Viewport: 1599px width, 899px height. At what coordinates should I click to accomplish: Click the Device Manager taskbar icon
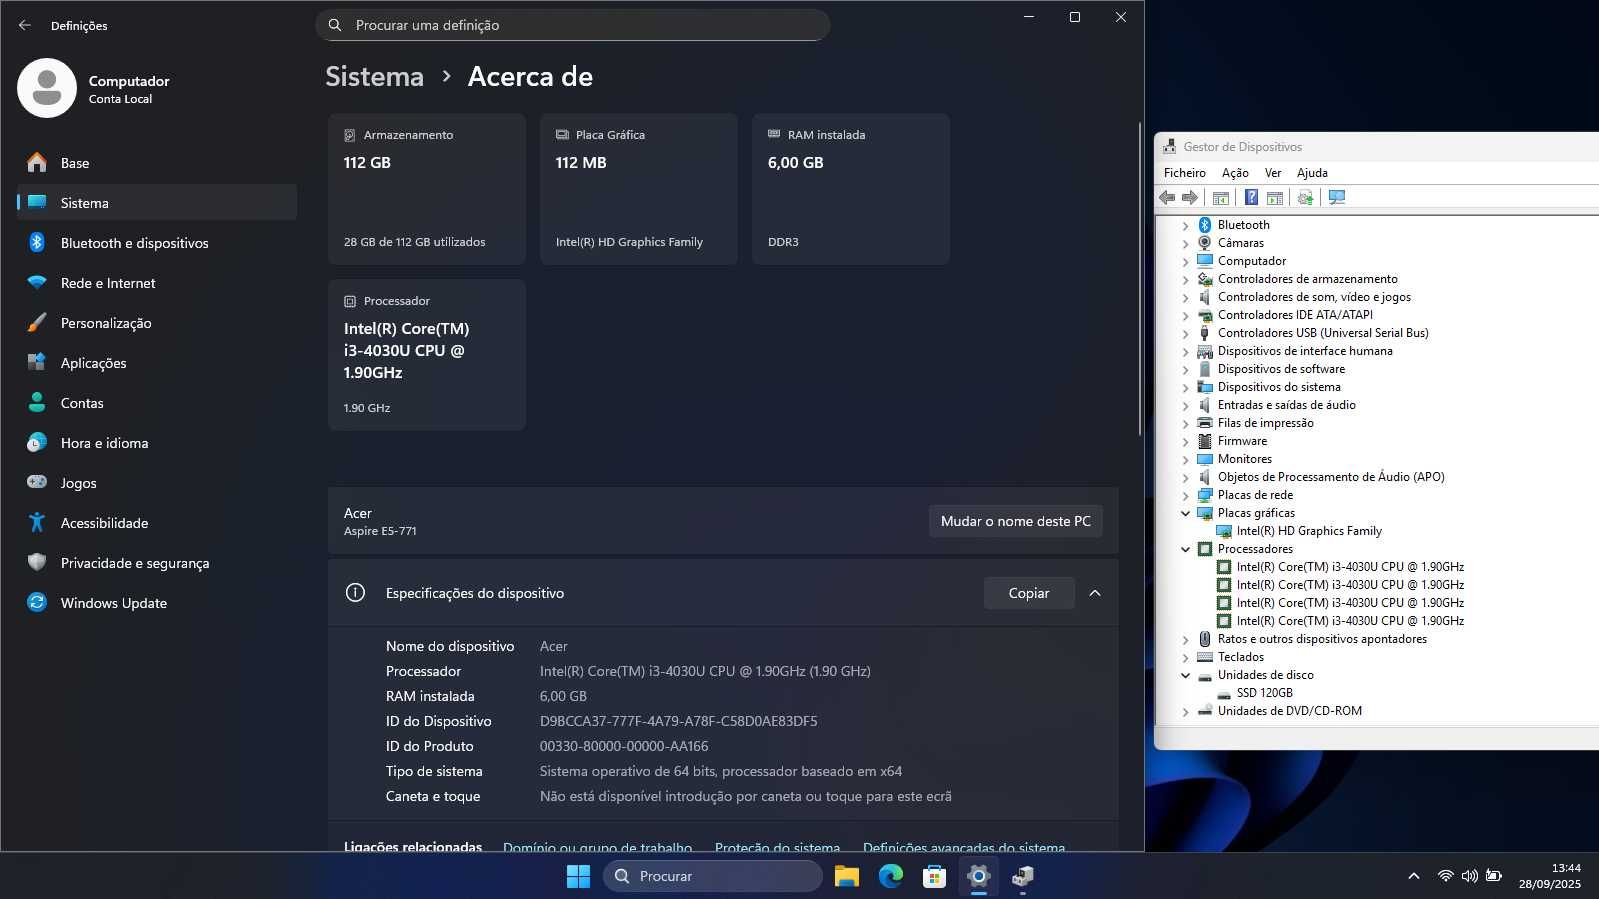(x=1023, y=876)
